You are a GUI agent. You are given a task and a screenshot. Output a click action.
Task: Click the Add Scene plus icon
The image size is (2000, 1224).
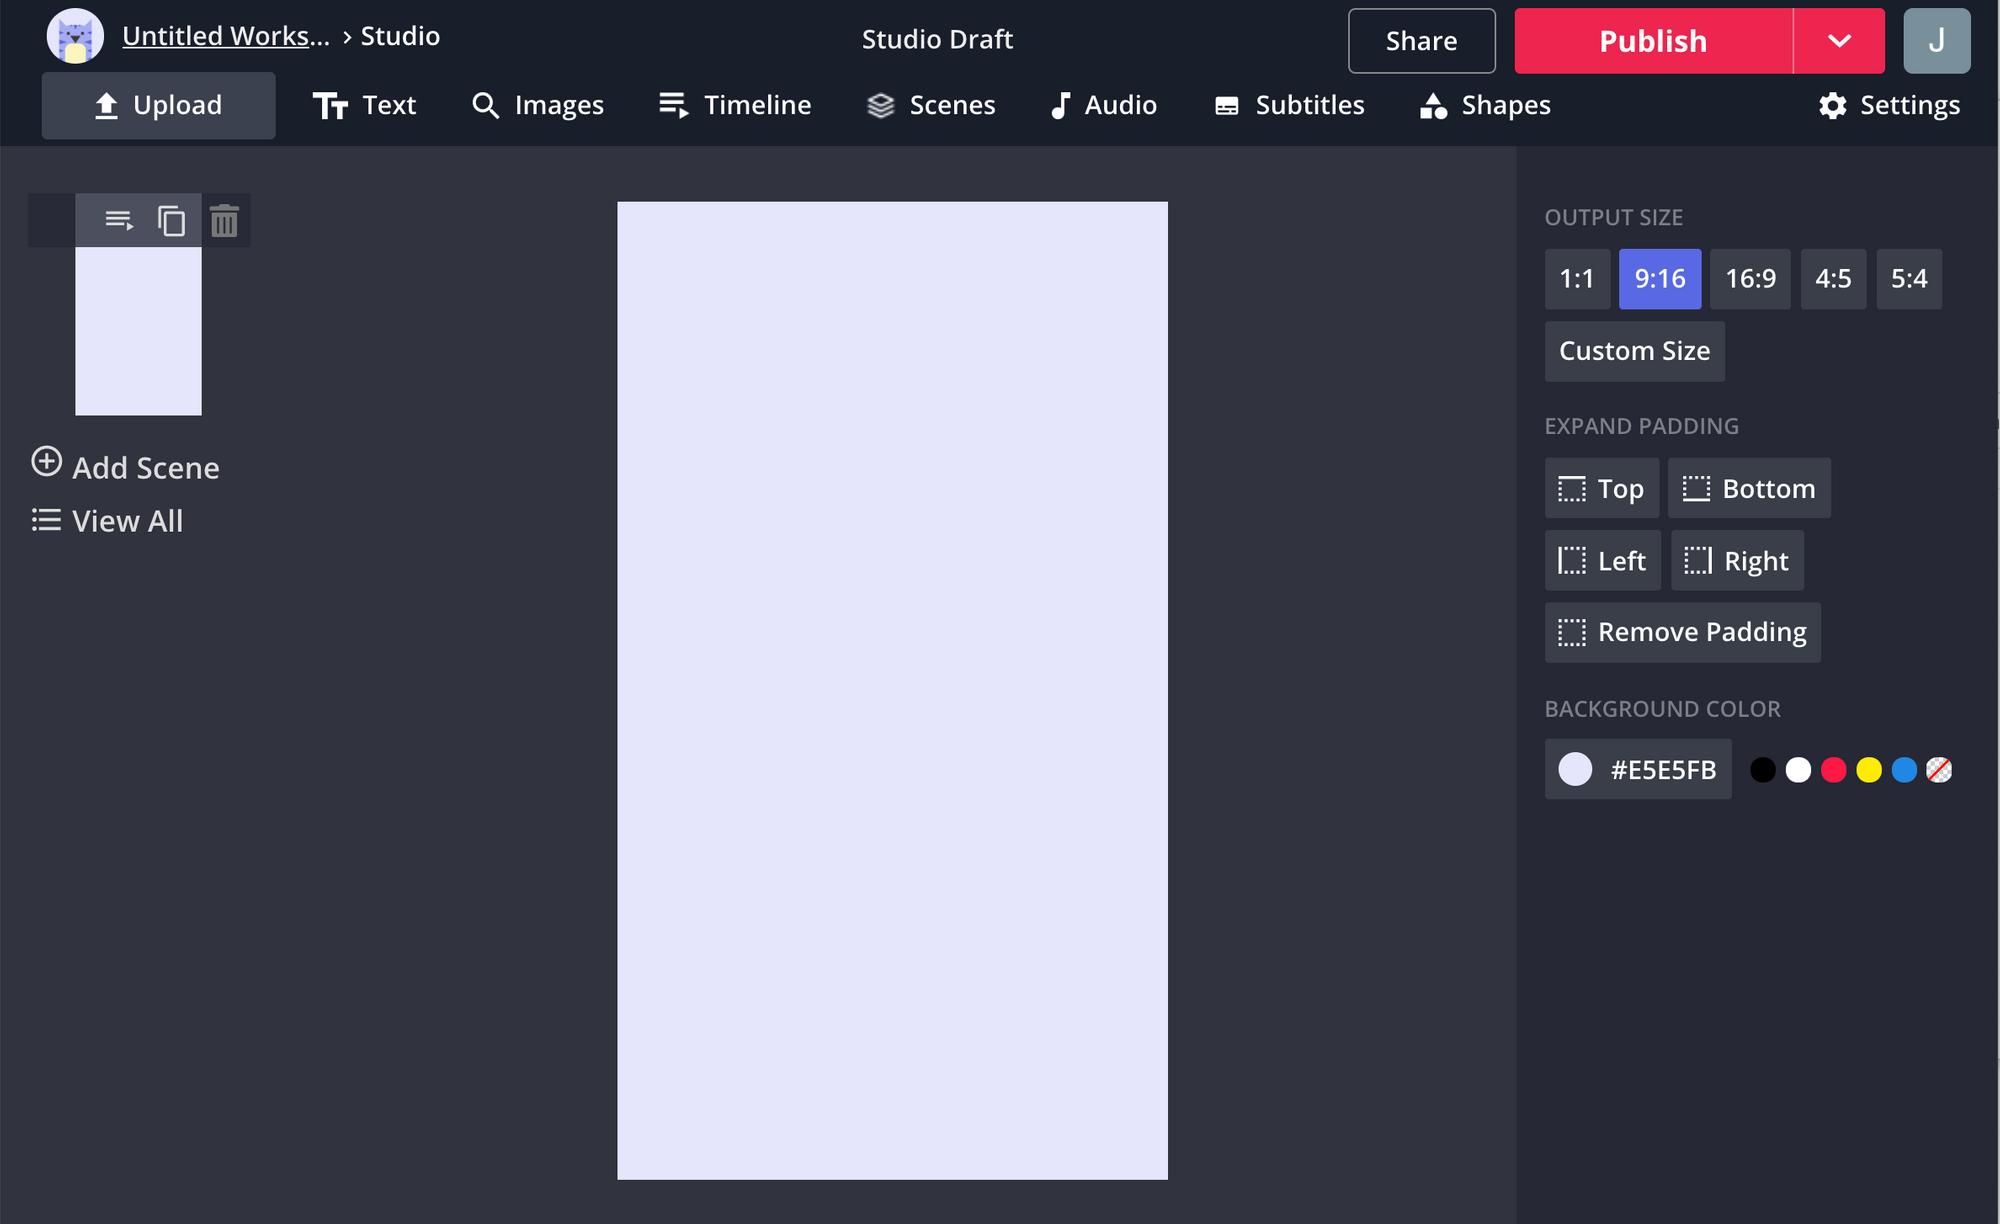click(x=46, y=462)
